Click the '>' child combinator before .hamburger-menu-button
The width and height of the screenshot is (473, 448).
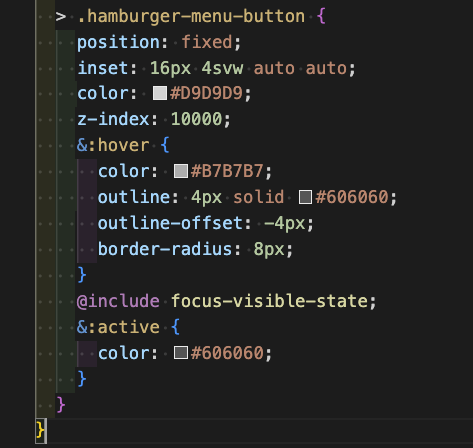[x=61, y=16]
